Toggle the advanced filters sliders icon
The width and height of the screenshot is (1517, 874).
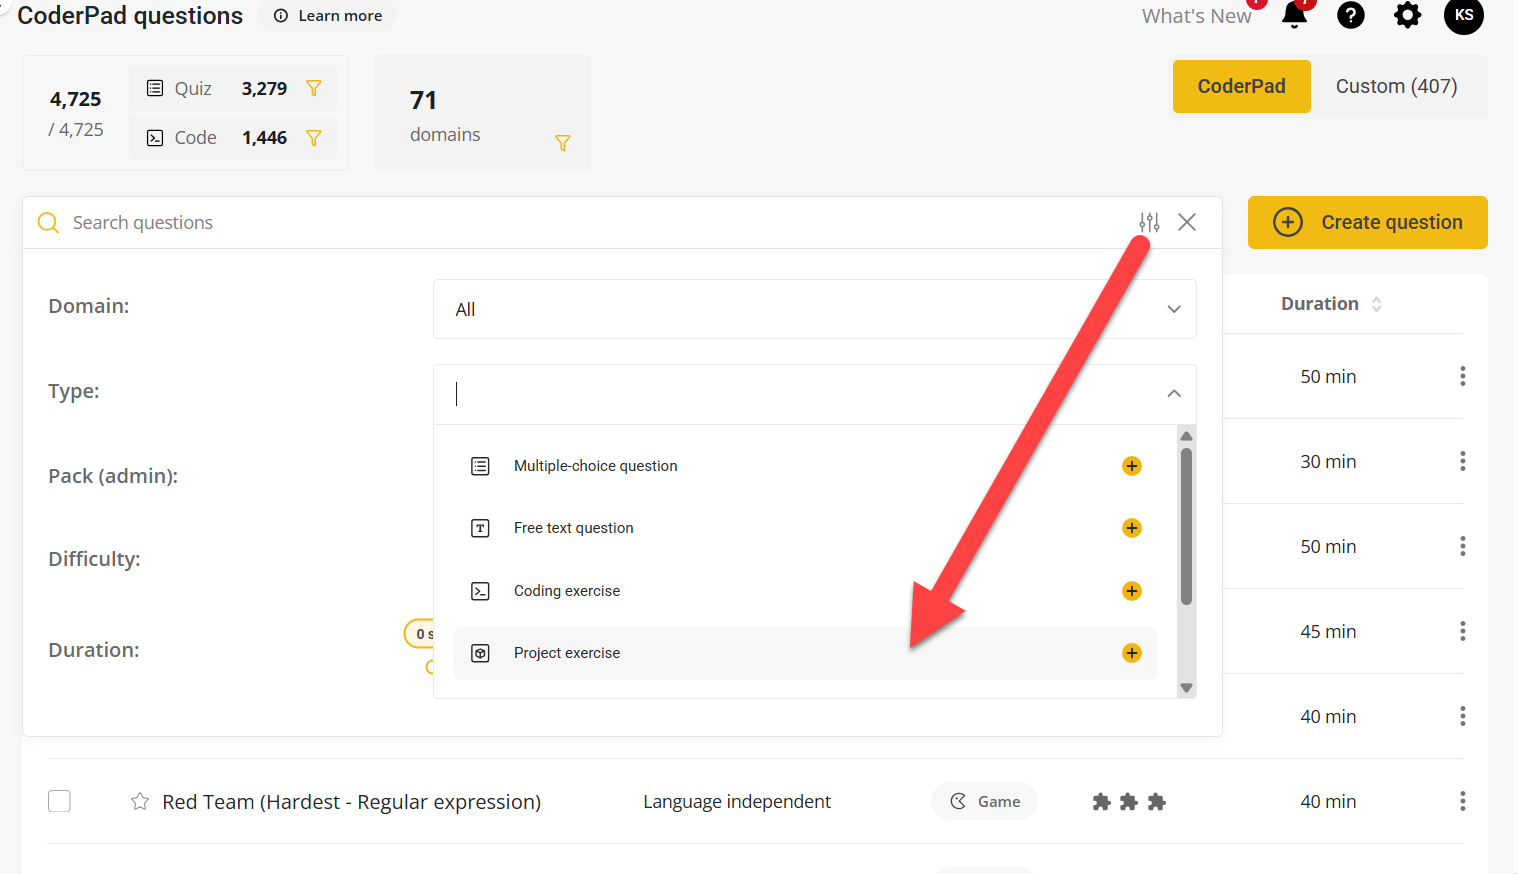[x=1149, y=222]
